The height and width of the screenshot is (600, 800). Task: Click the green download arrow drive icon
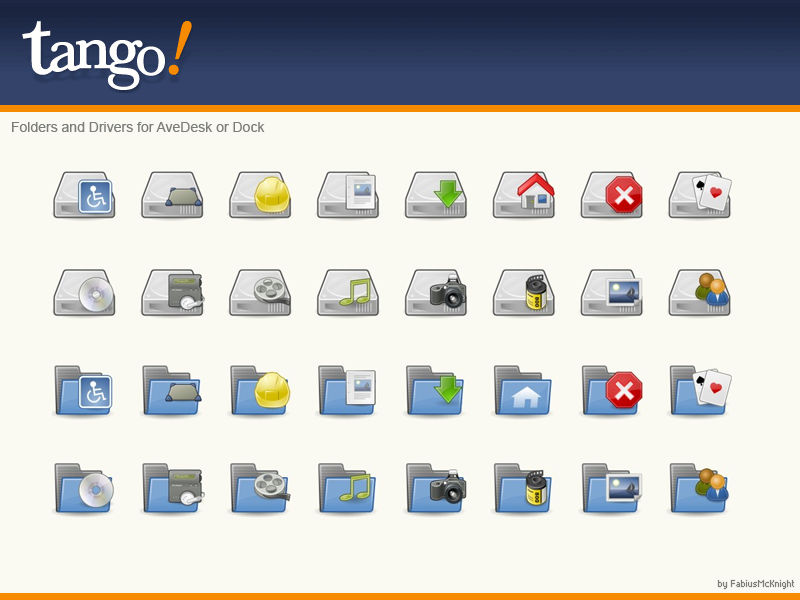[435, 195]
